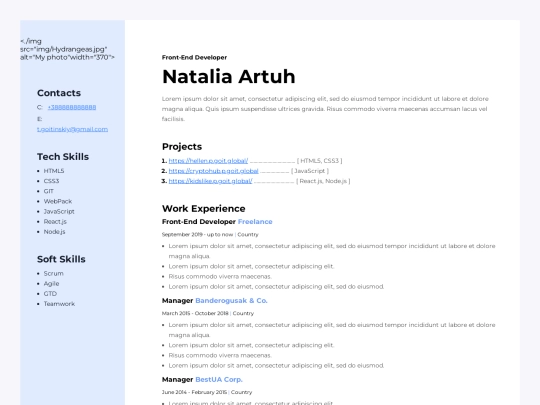540x405 pixels.
Task: Click the React.js skill item
Action: [55, 222]
